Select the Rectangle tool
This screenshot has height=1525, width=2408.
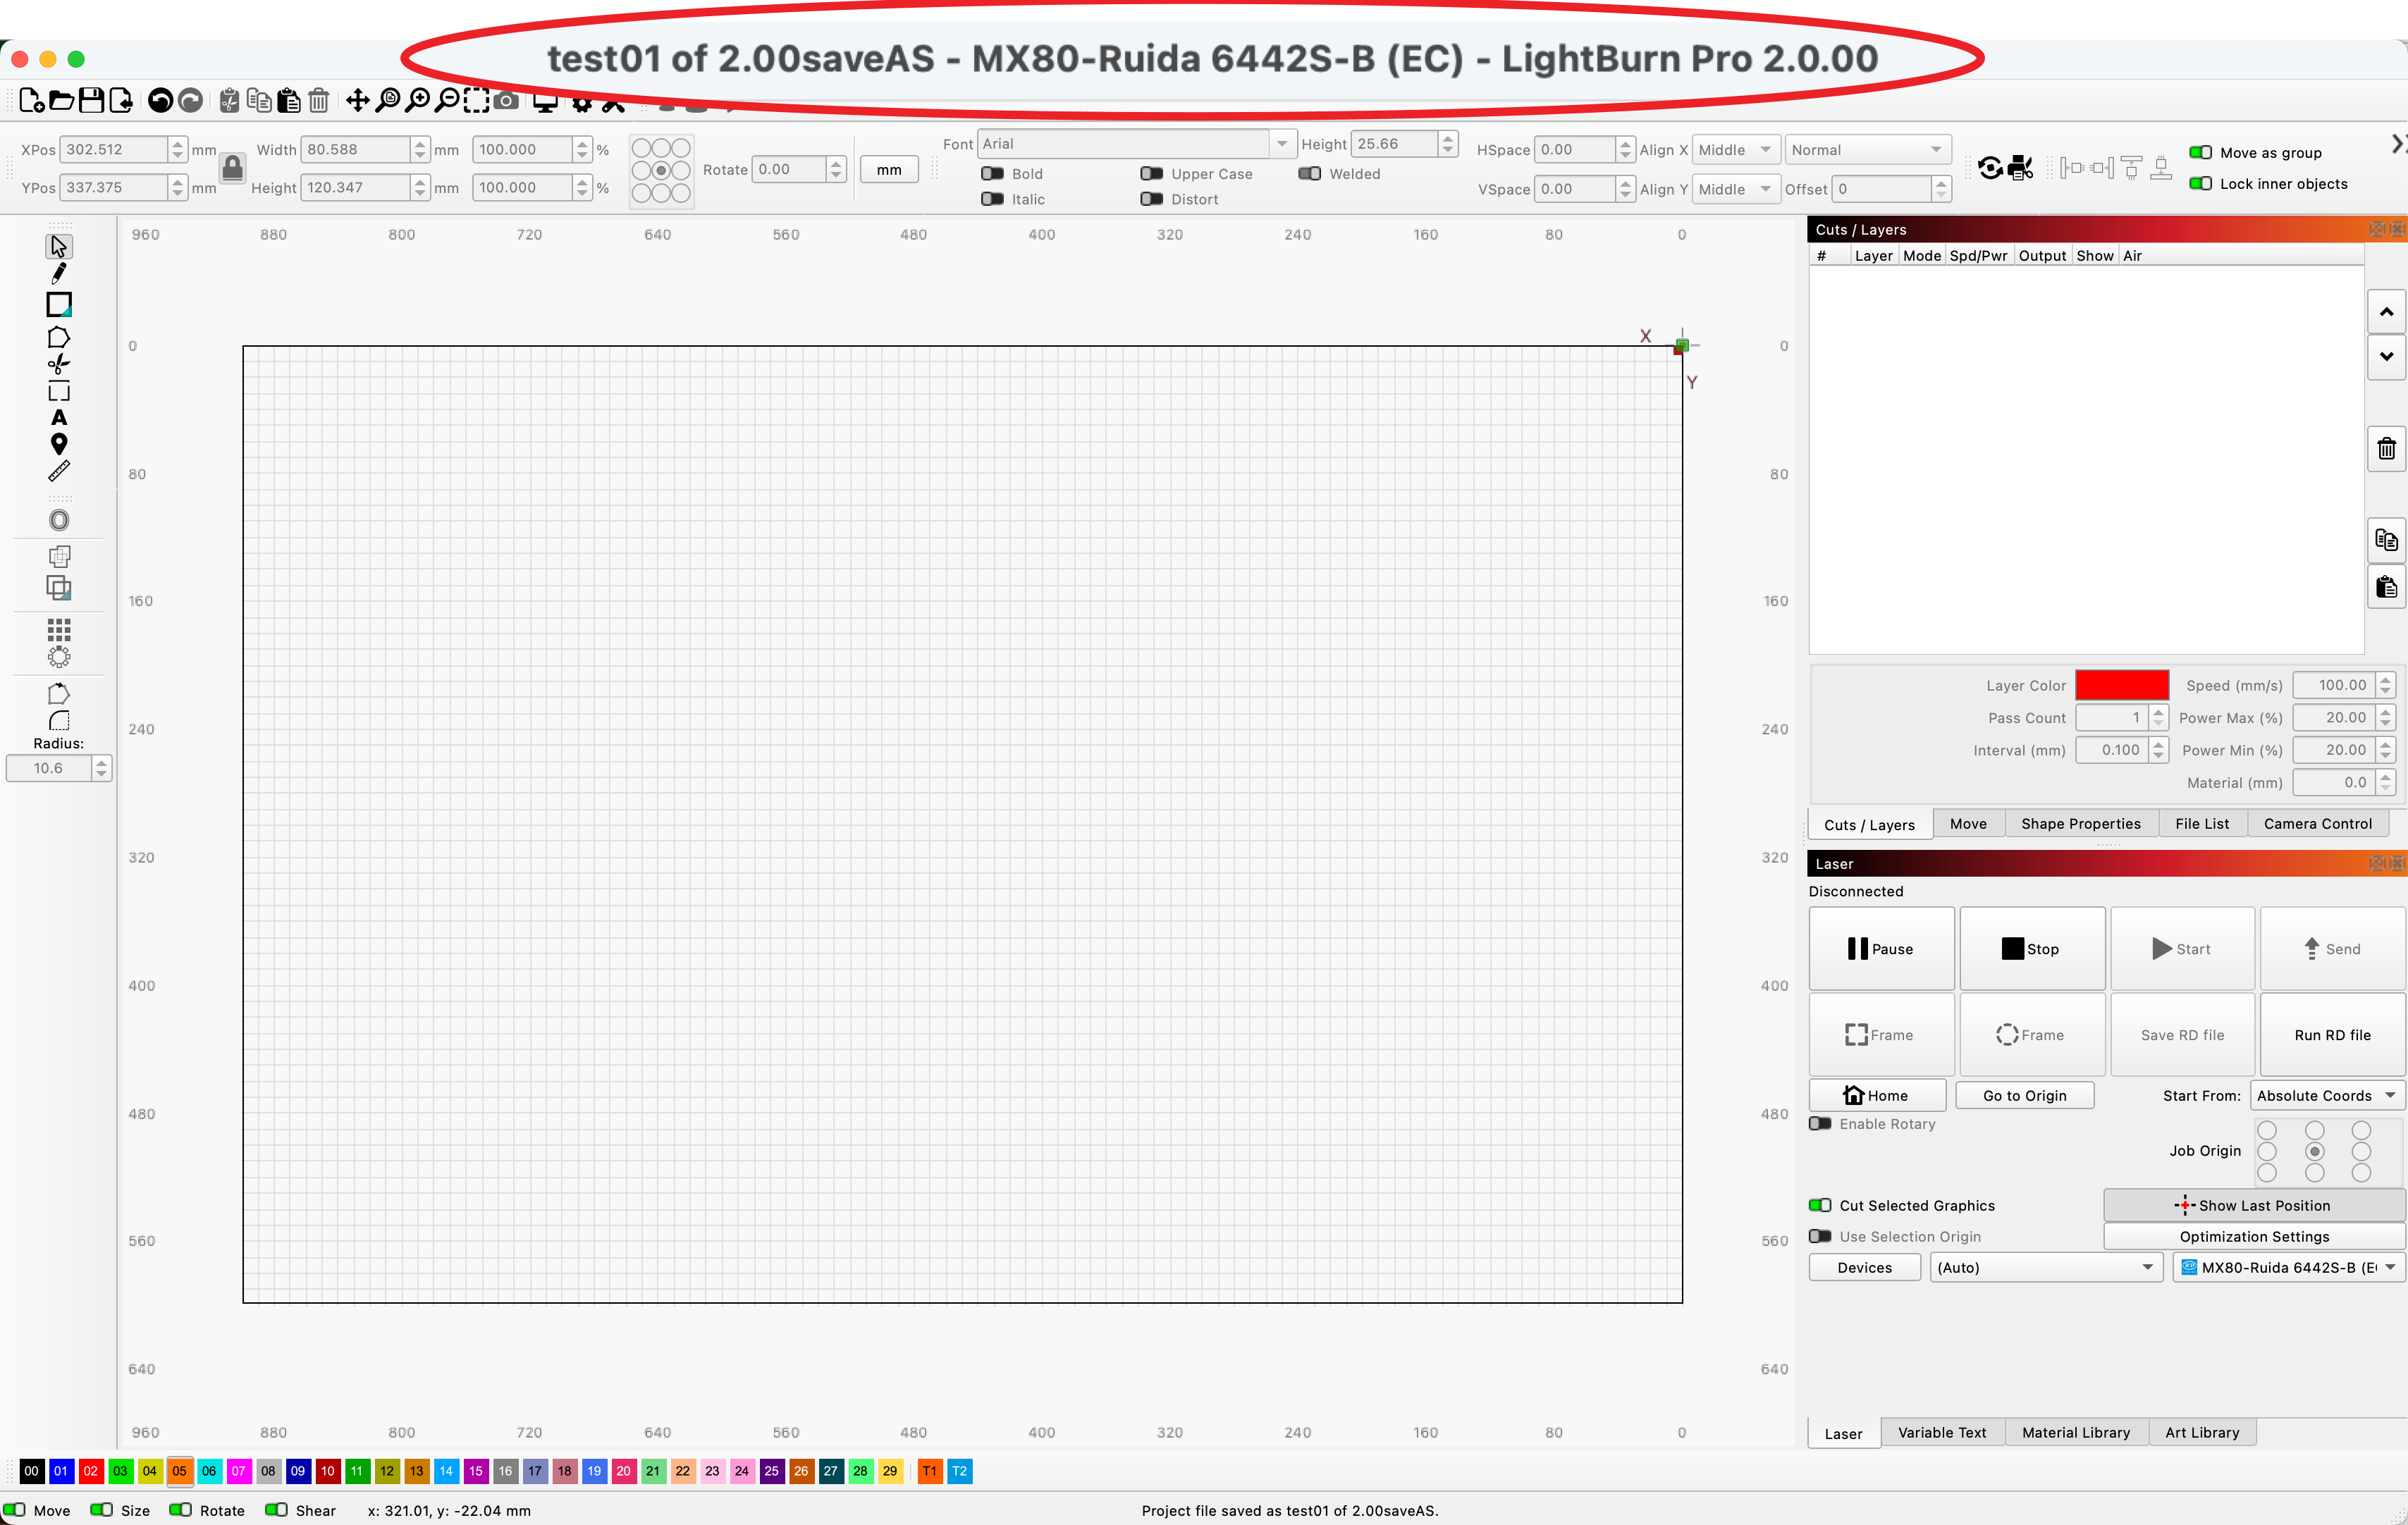[x=59, y=304]
